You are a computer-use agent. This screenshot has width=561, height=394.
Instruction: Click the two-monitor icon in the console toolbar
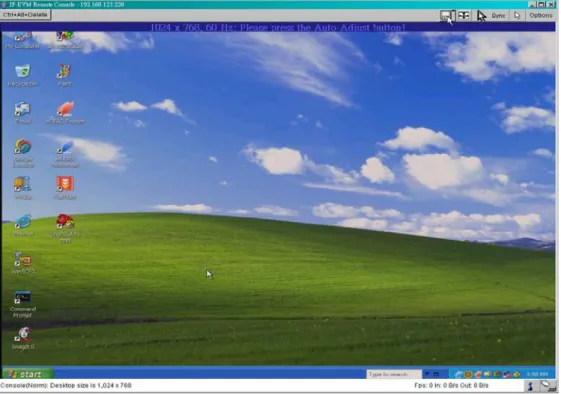point(464,15)
